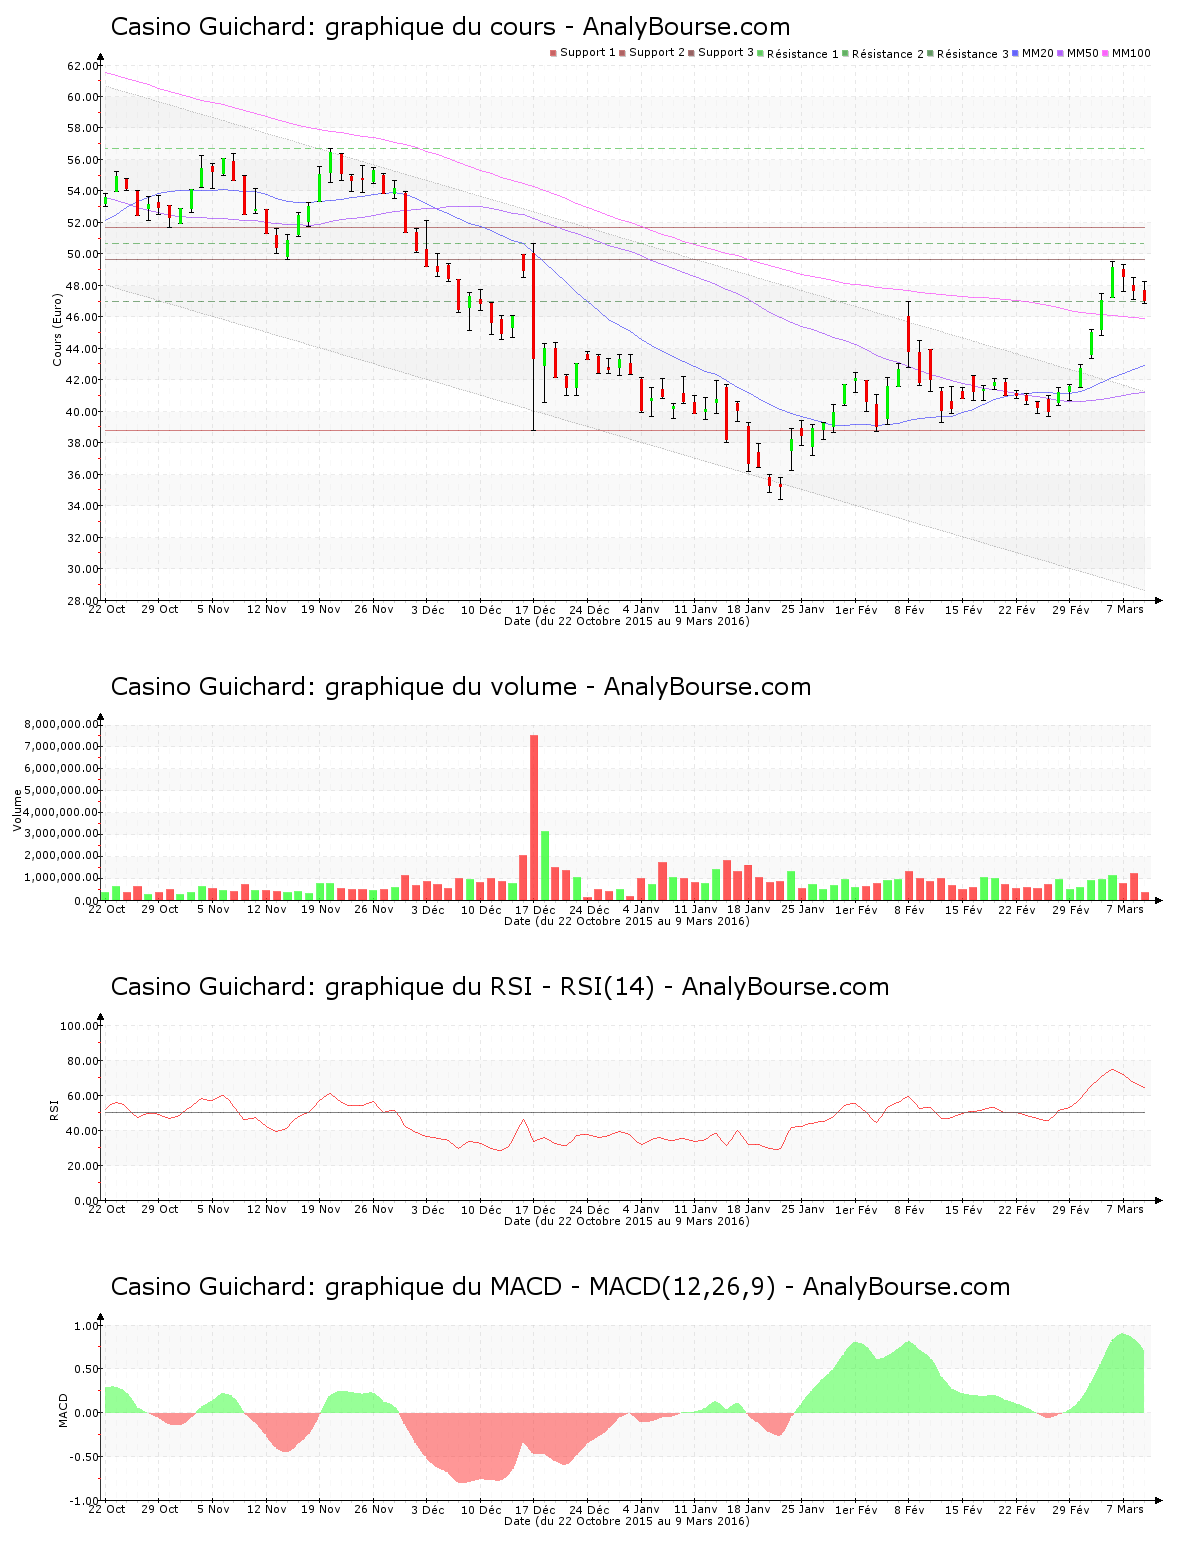Click 0.50 on MACD axis
1200x1550 pixels.
click(x=87, y=1370)
